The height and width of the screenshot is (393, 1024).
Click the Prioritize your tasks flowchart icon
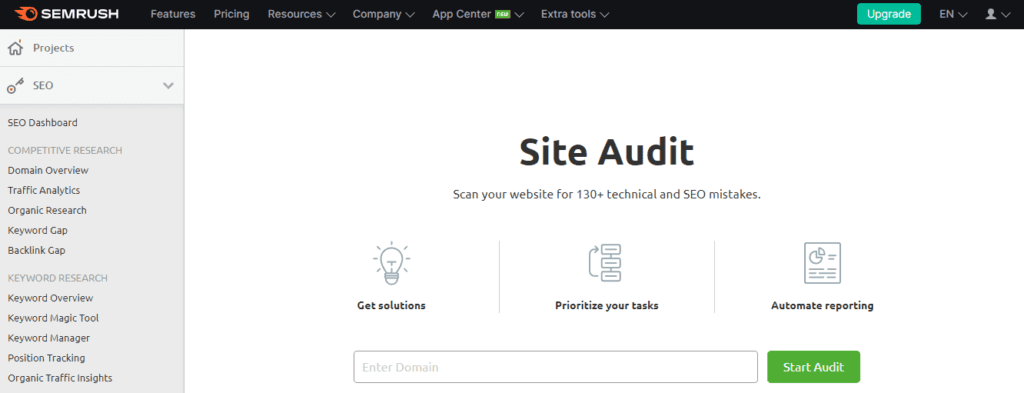pos(605,263)
